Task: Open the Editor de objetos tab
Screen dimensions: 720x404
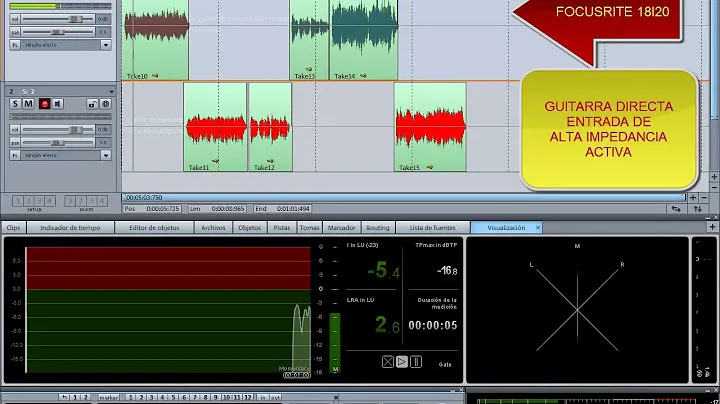Action: (x=156, y=228)
